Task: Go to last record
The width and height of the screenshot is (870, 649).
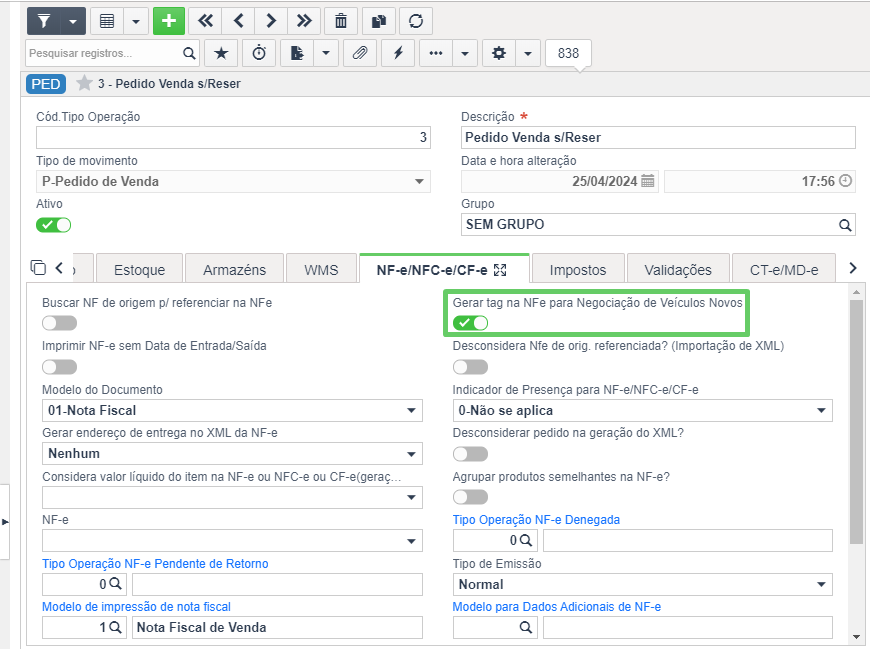Action: coord(304,21)
